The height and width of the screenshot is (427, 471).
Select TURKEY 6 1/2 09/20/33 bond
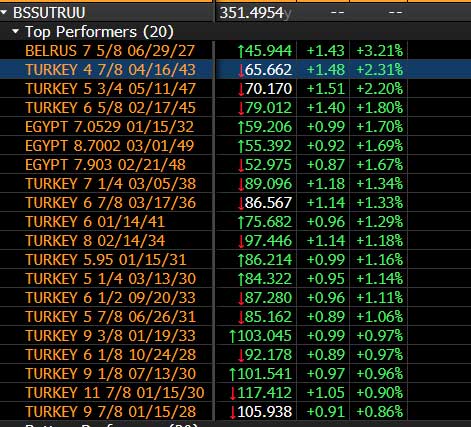[x=110, y=298]
